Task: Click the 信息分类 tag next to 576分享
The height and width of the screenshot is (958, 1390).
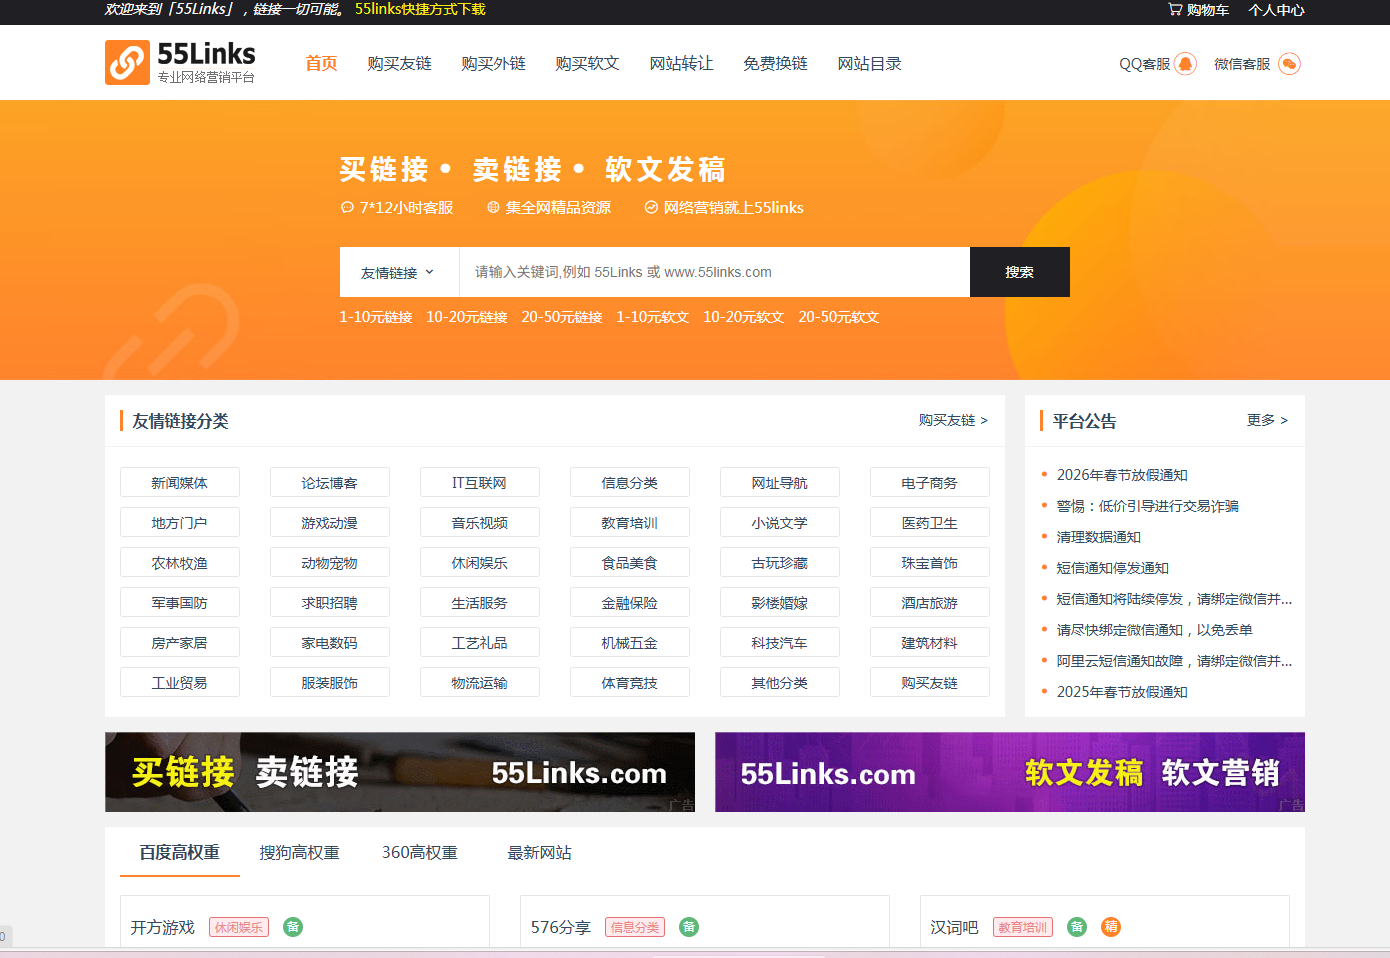Action: tap(635, 927)
